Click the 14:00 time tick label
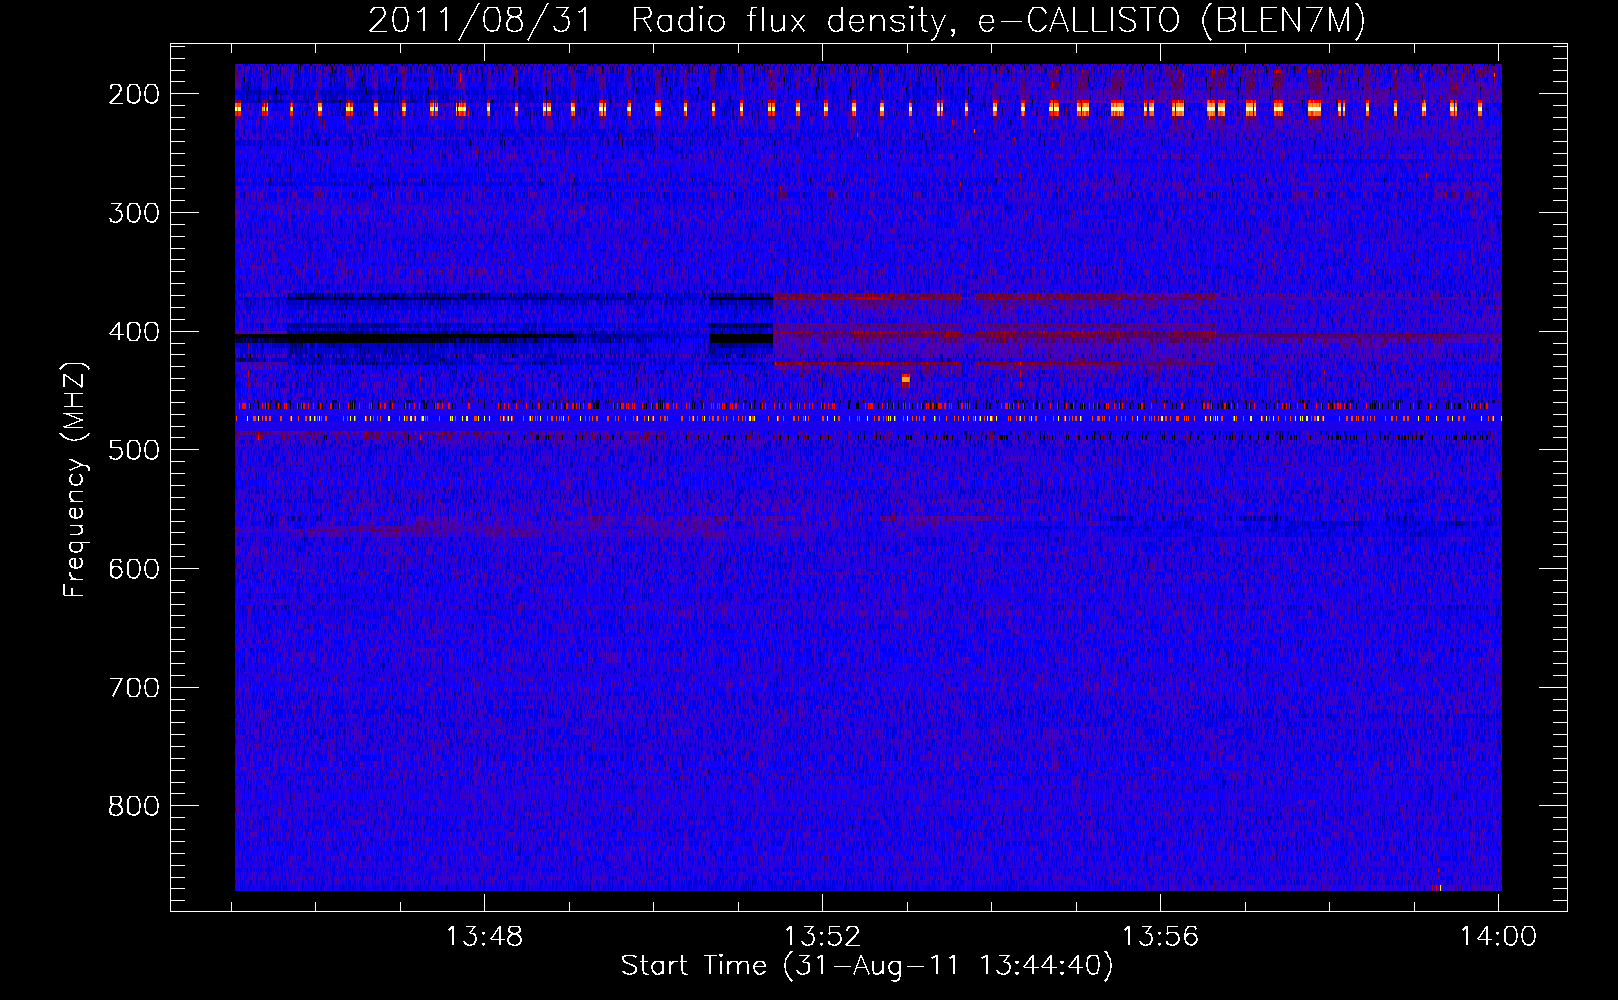 pos(1498,937)
